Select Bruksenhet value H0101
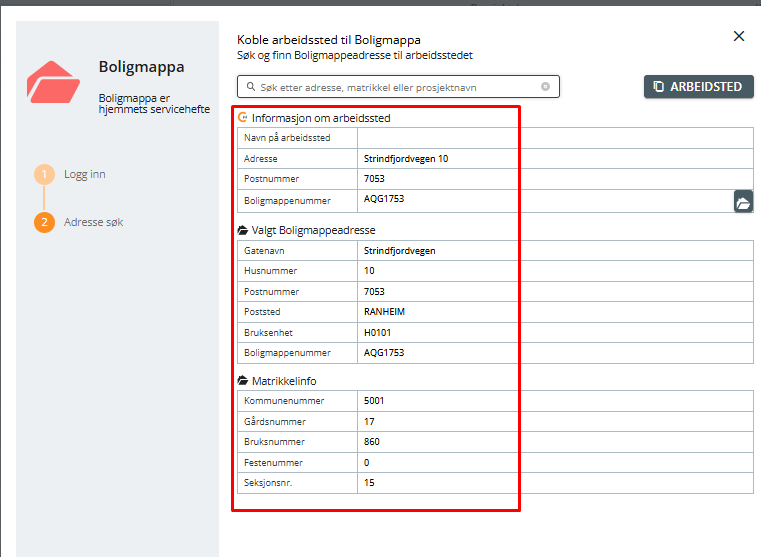Image resolution: width=761 pixels, height=557 pixels. pyautogui.click(x=378, y=332)
